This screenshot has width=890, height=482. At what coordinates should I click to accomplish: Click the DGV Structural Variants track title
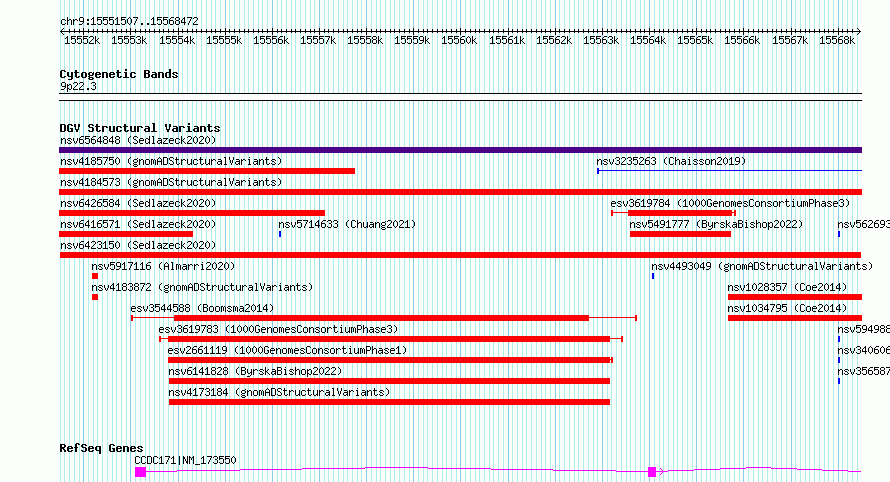click(140, 128)
